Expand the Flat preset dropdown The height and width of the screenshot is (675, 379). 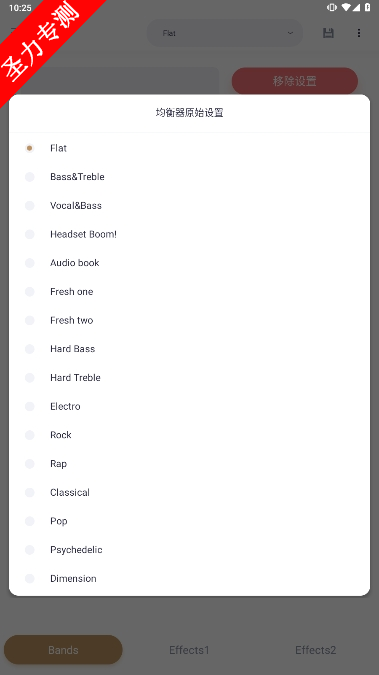[225, 33]
